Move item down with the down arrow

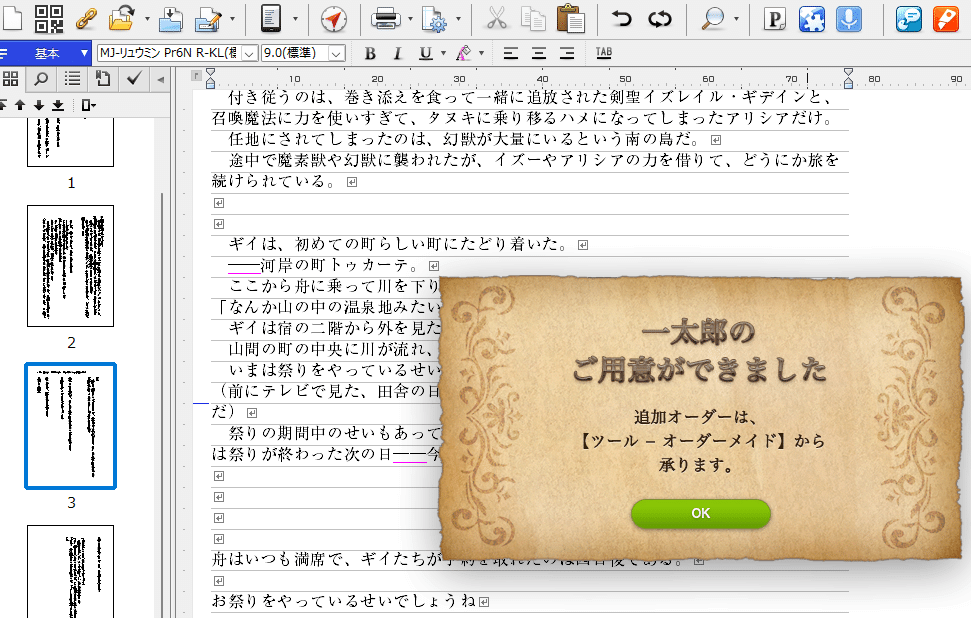39,105
